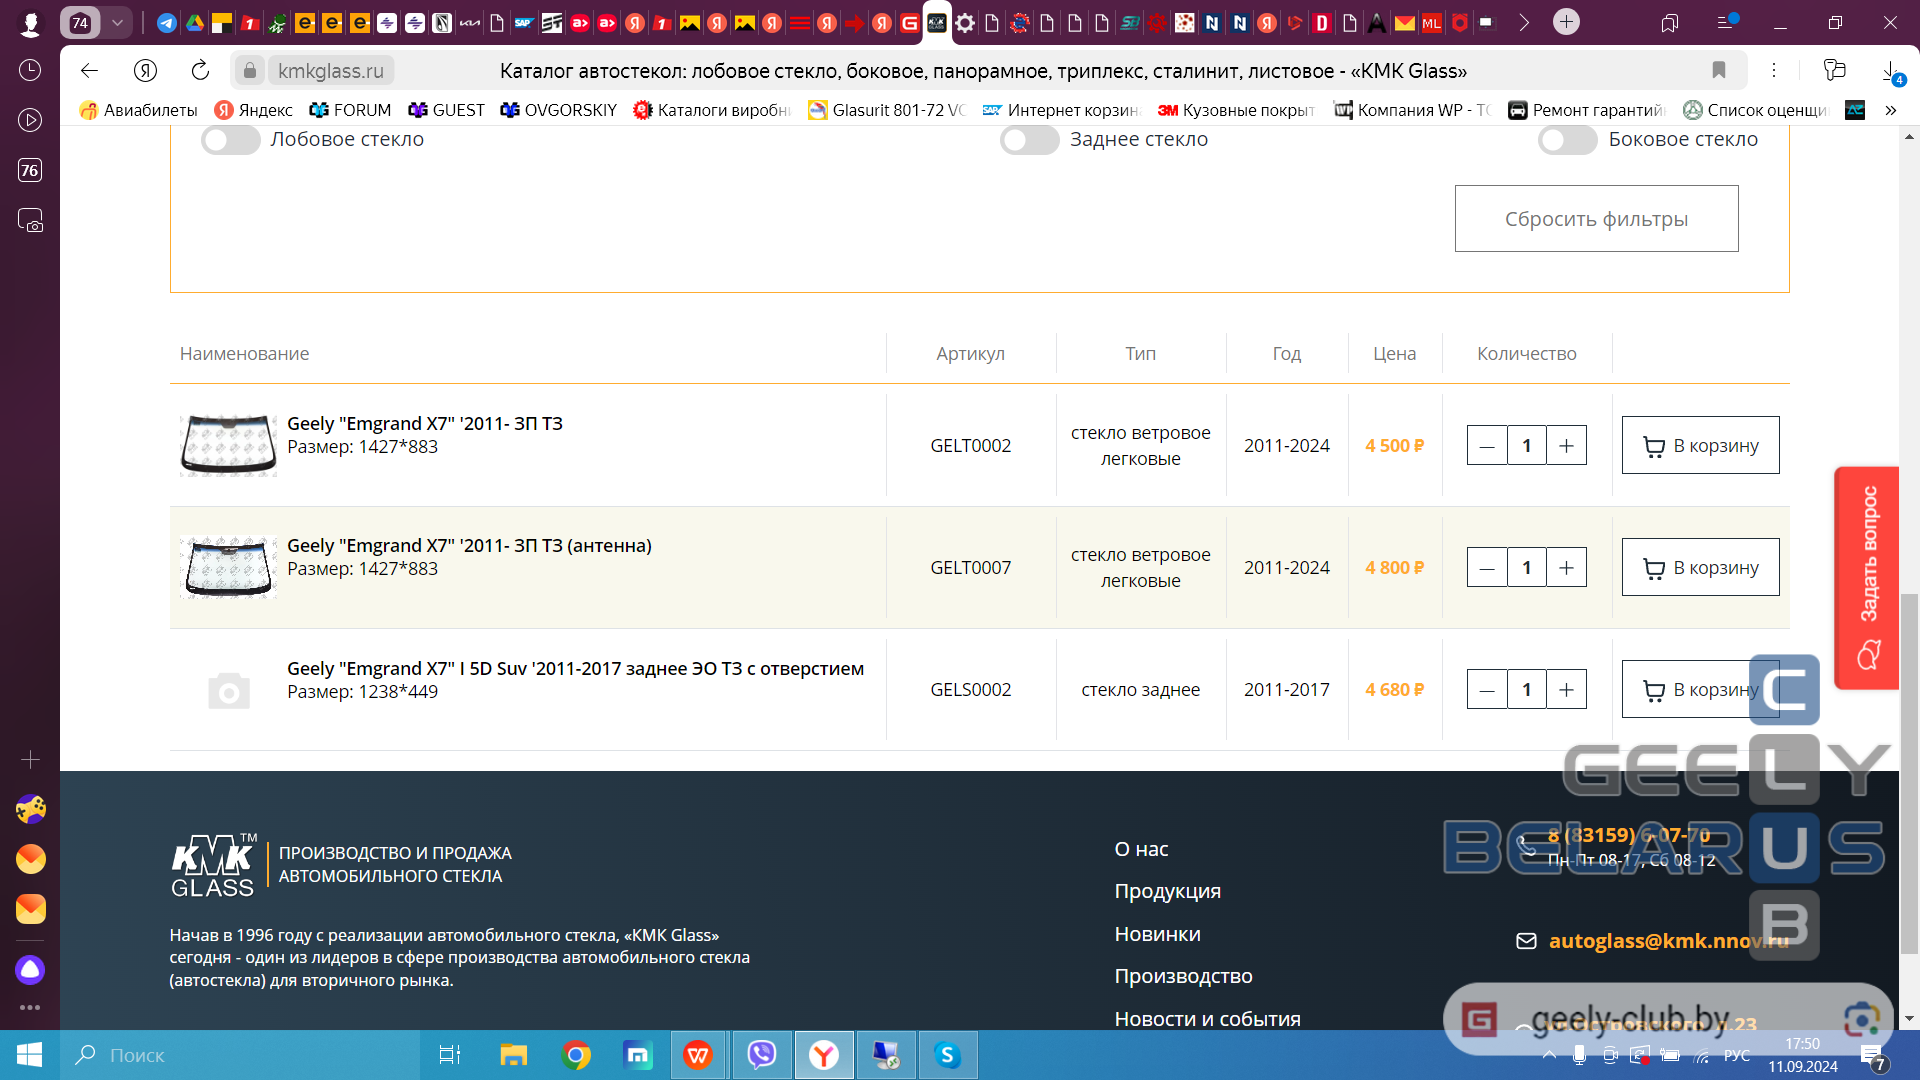This screenshot has height=1080, width=1920.
Task: Open the Viber icon in the taskbar
Action: (762, 1055)
